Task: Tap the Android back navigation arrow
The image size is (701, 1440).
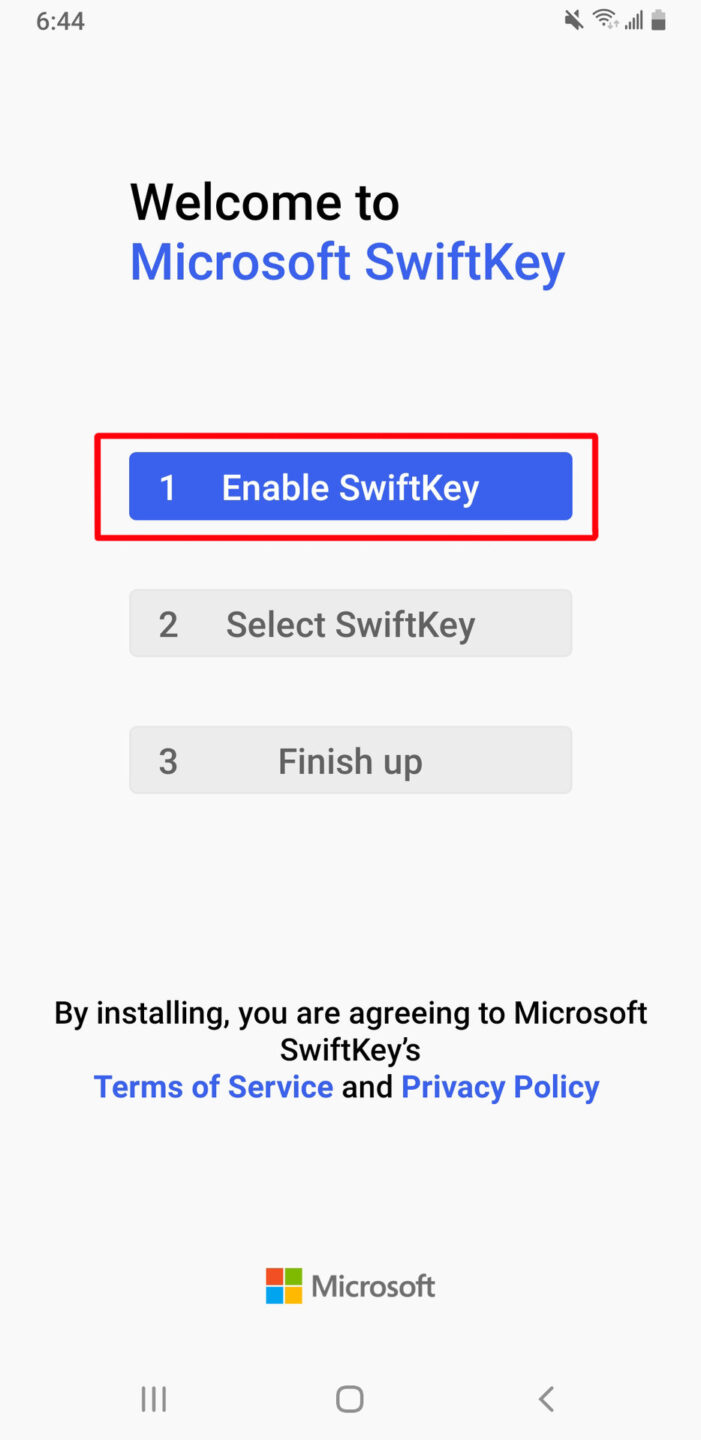Action: click(545, 1399)
